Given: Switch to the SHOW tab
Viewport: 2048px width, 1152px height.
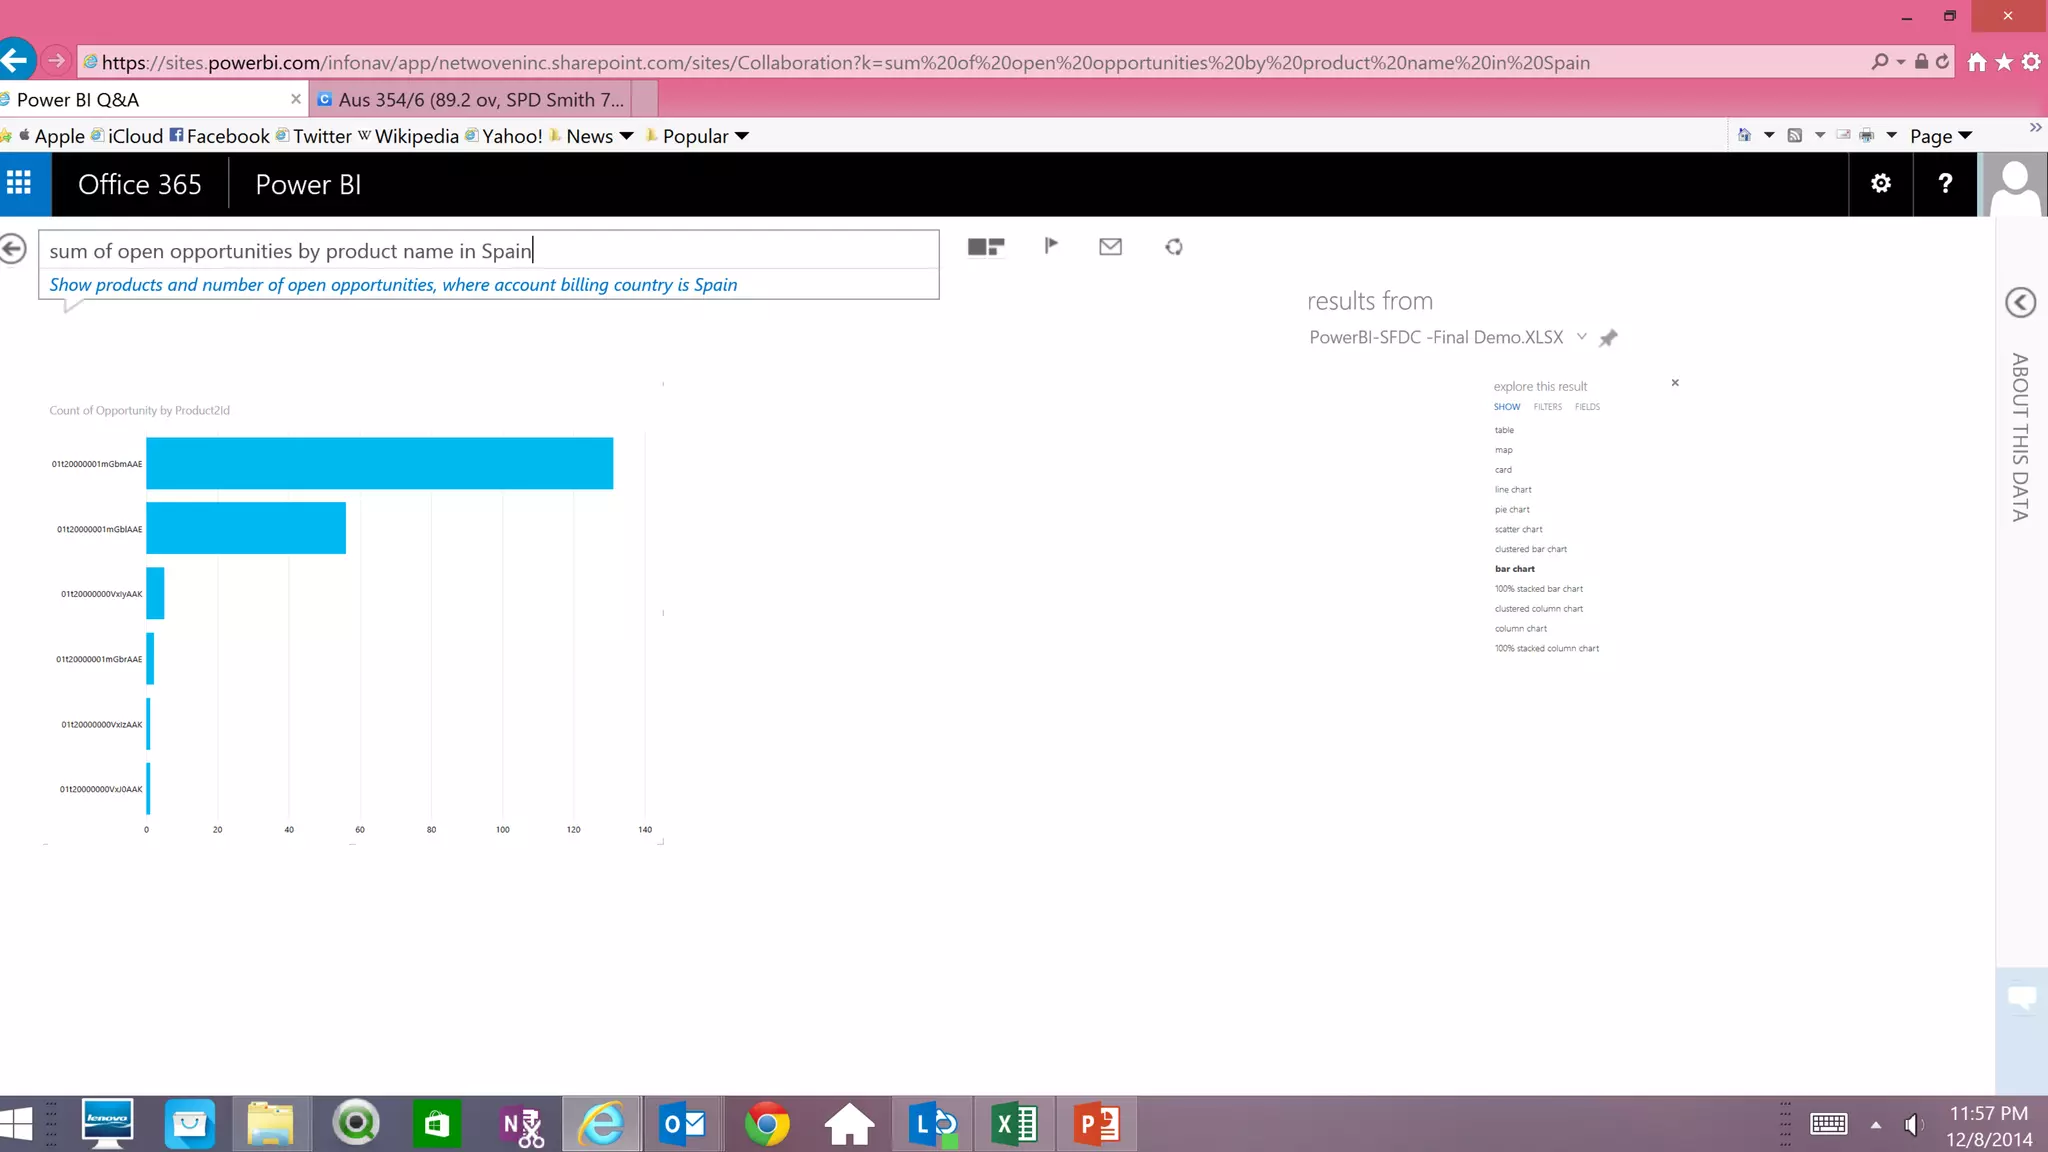Looking at the screenshot, I should [1507, 407].
